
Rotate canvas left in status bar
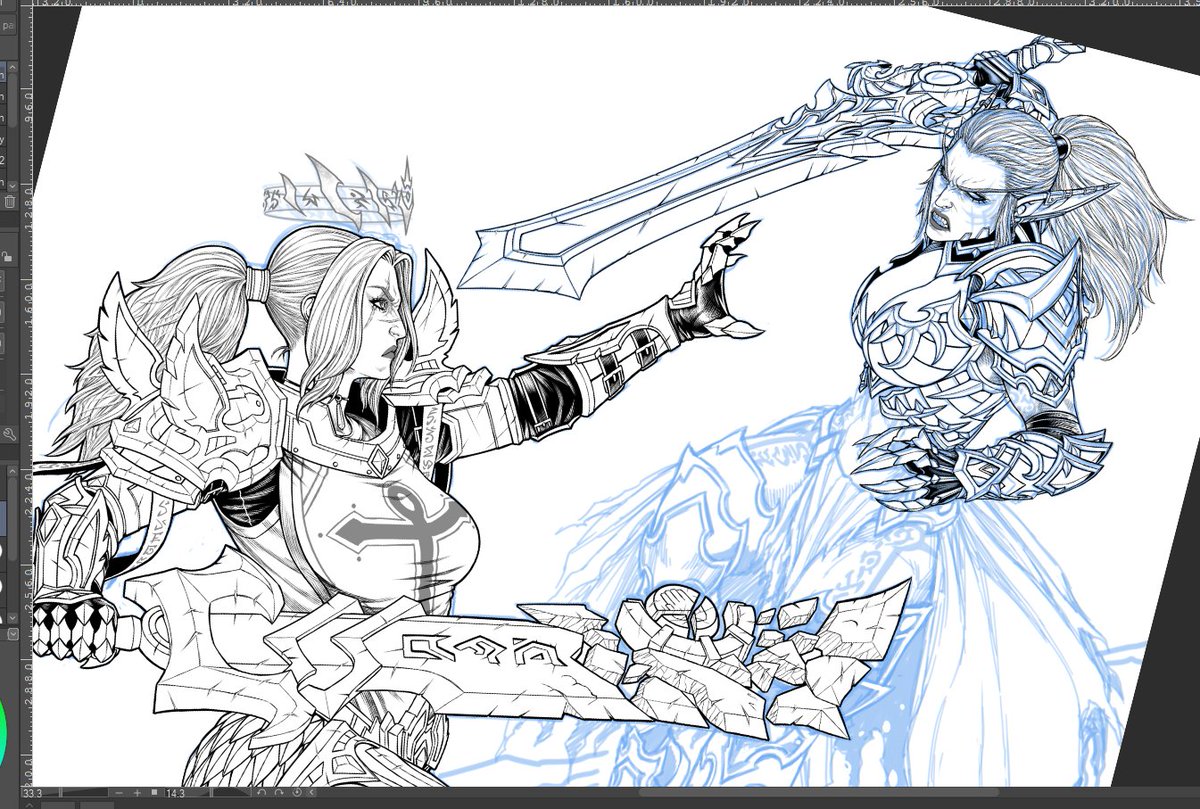(262, 793)
